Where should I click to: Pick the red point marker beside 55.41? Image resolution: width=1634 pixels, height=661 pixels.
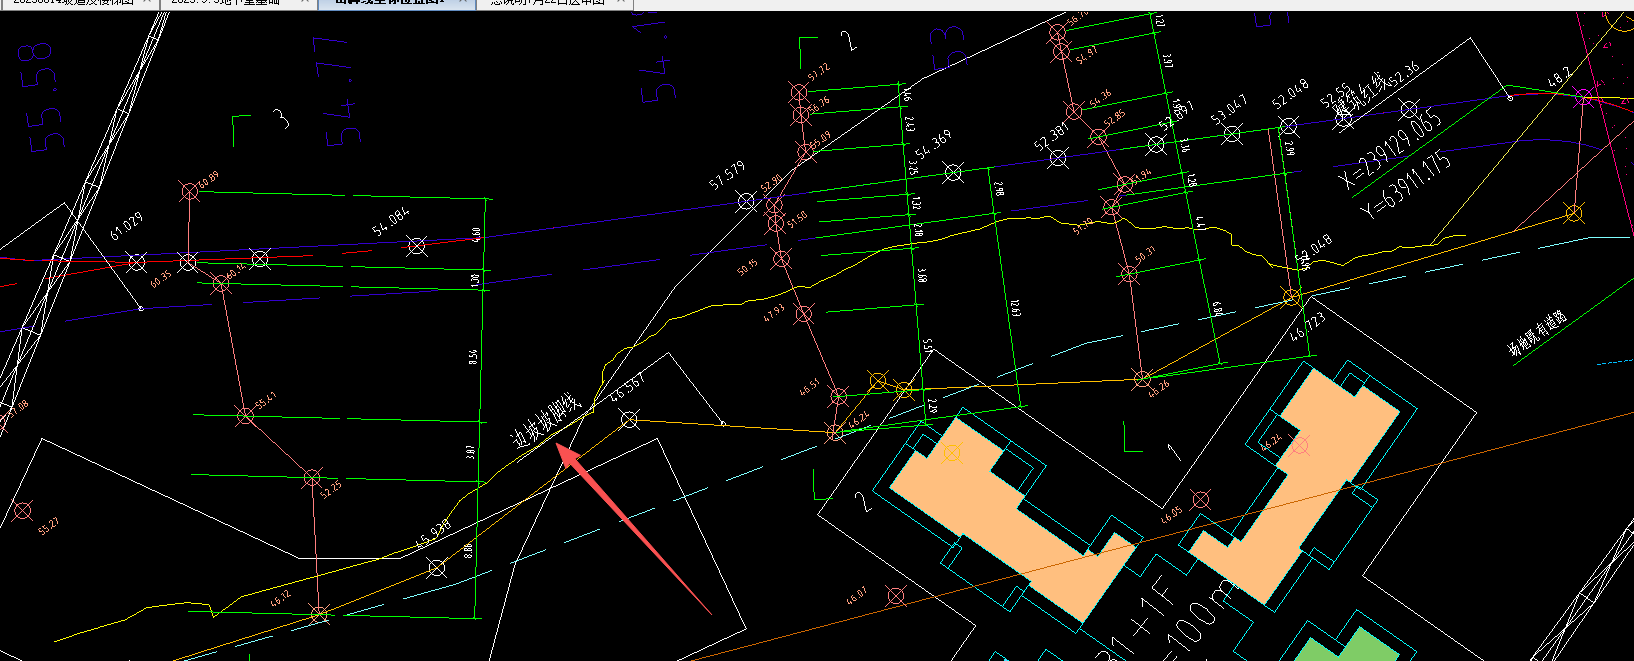pyautogui.click(x=245, y=415)
